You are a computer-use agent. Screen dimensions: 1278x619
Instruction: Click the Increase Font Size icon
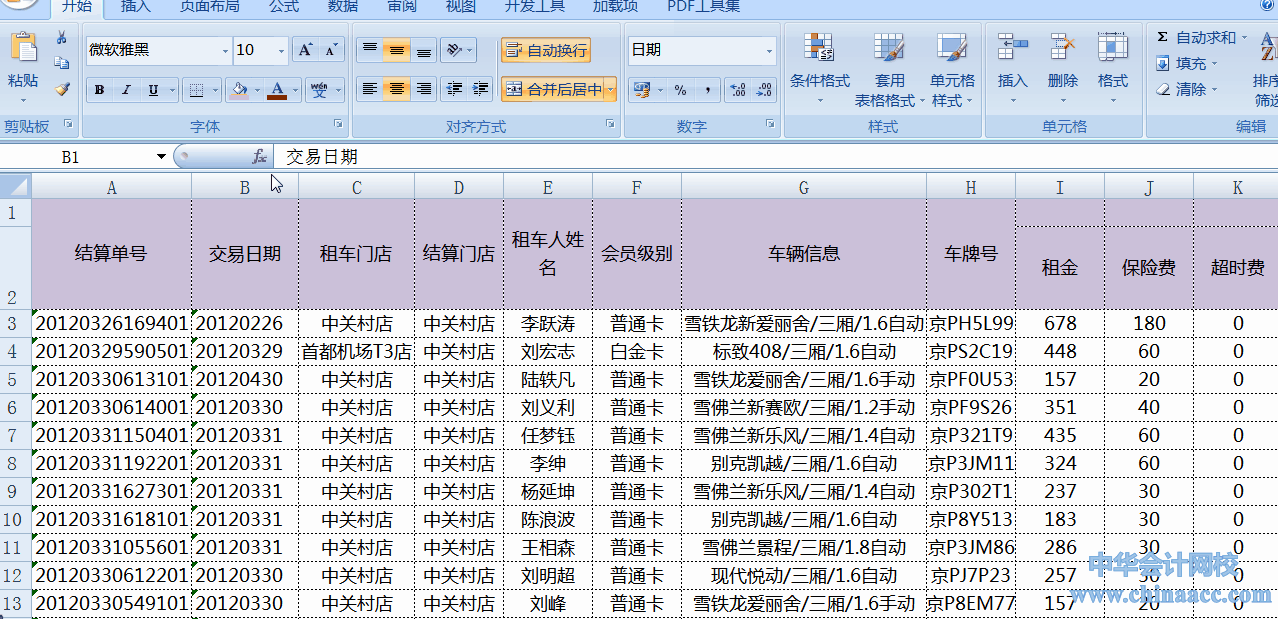pos(306,50)
